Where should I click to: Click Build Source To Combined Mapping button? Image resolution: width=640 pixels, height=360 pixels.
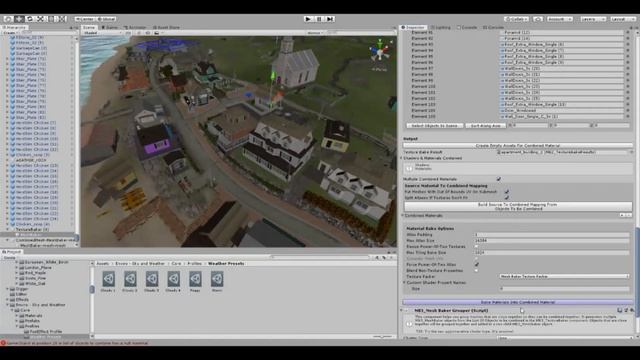518,207
